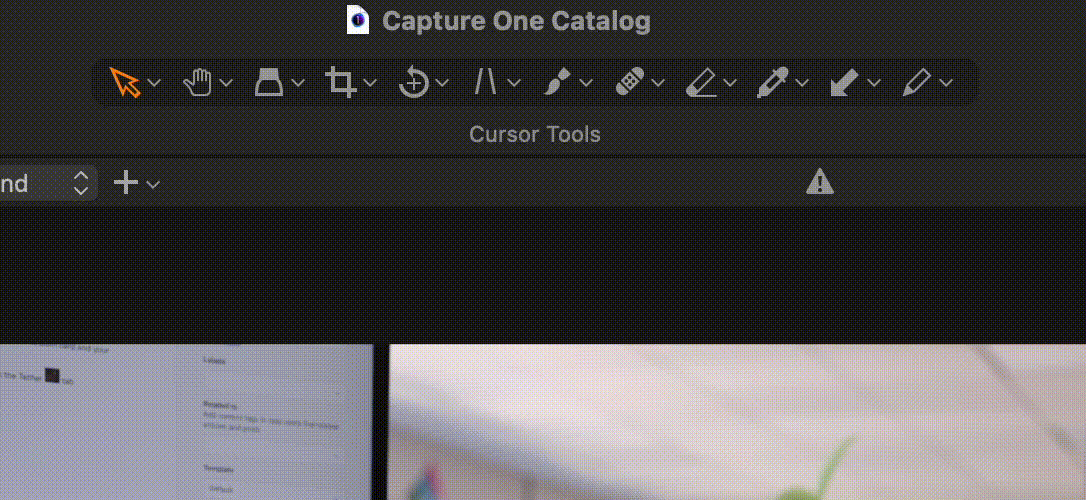1086x500 pixels.
Task: Select the orange Select pointer tool
Action: coord(125,82)
